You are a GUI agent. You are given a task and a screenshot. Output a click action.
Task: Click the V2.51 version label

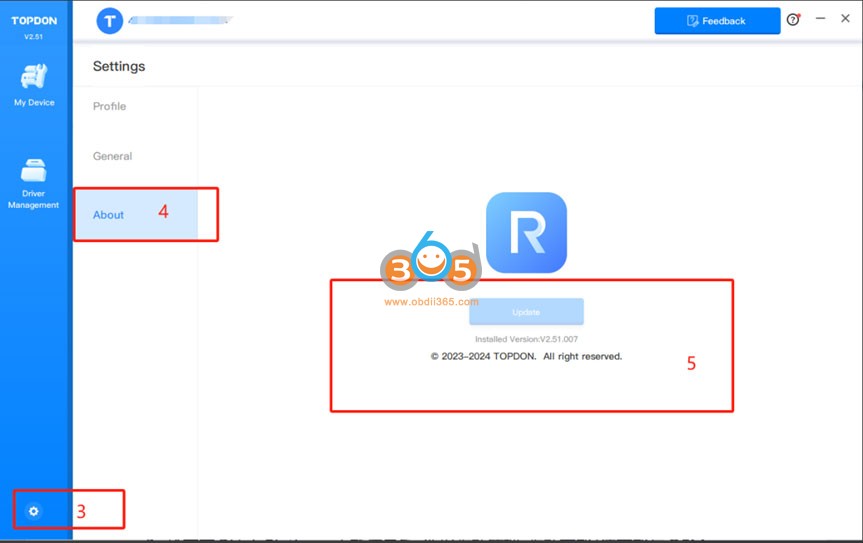(34, 37)
